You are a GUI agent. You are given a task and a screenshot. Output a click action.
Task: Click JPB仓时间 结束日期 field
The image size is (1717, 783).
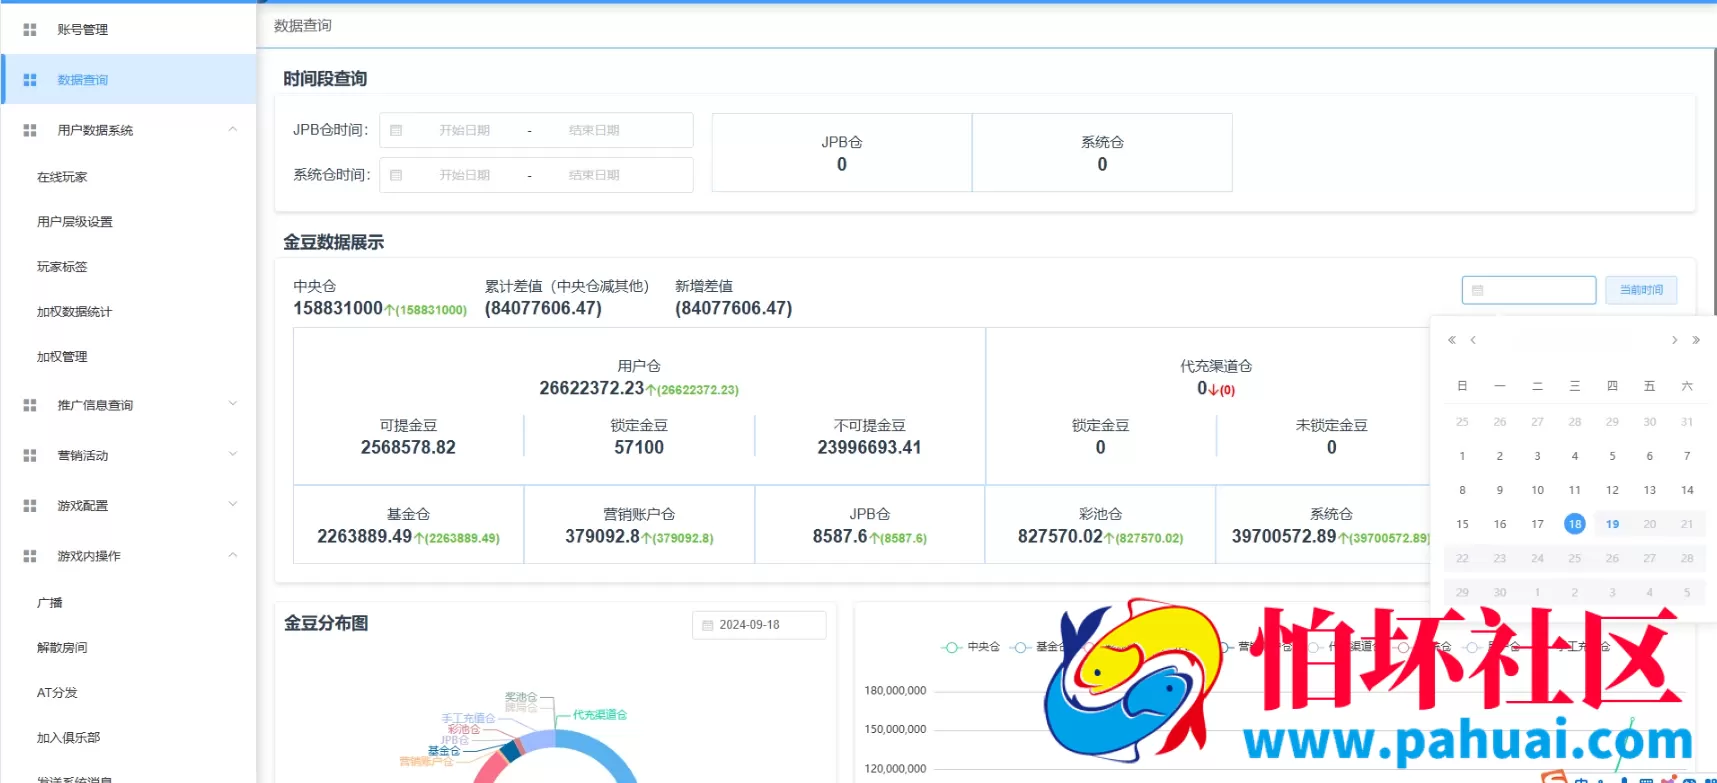point(594,130)
